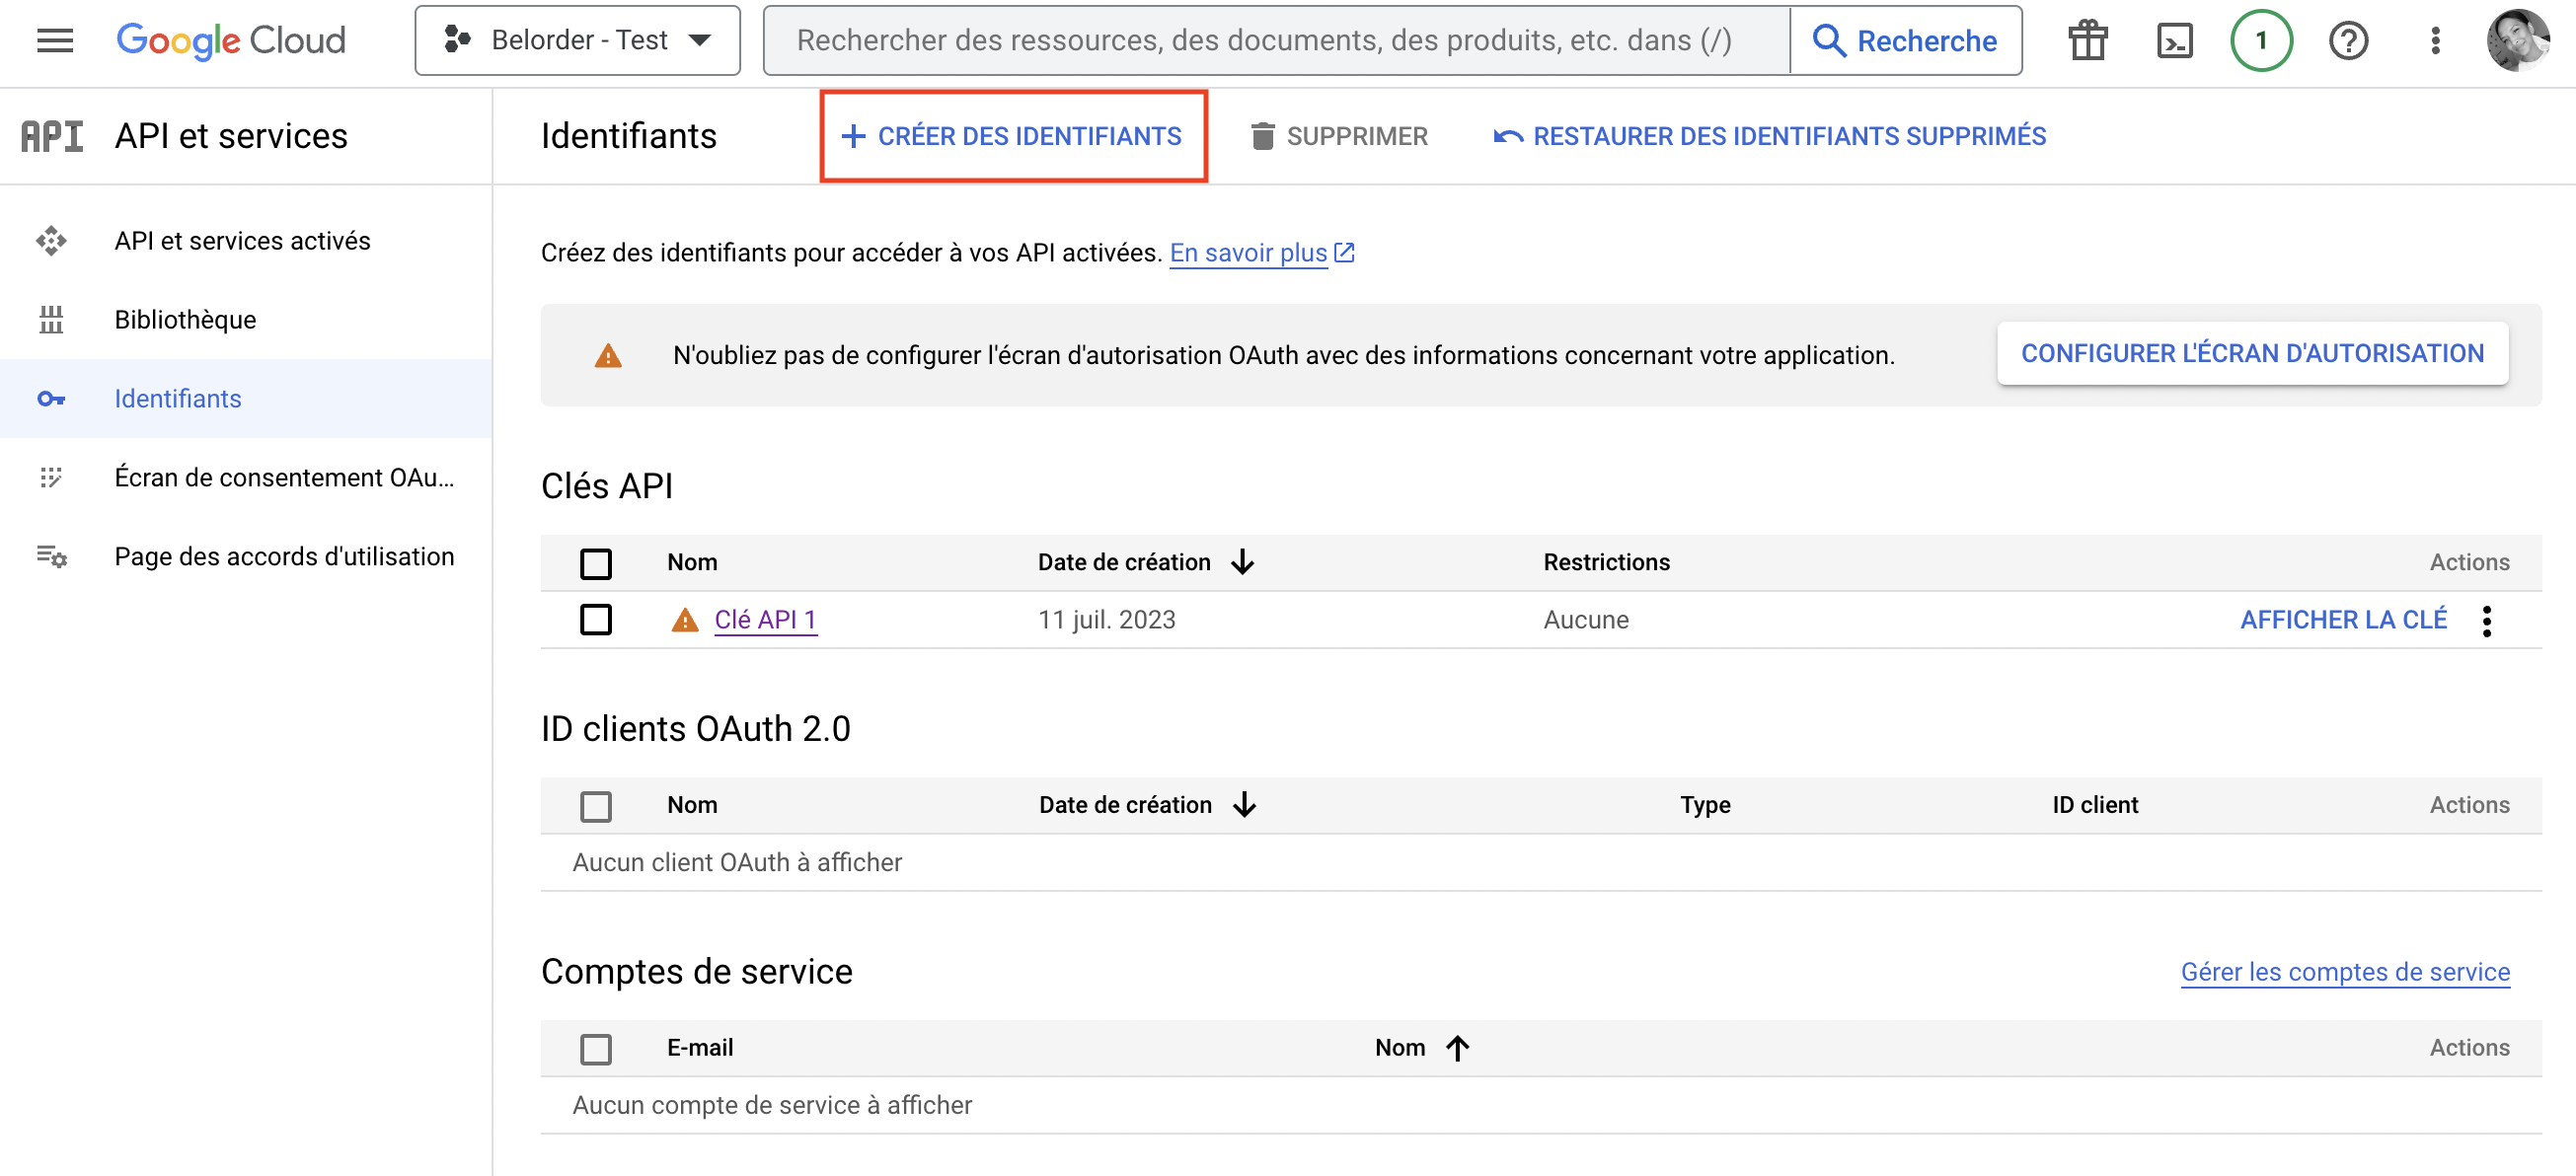Image resolution: width=2576 pixels, height=1176 pixels.
Task: Click the OAuth consent screen icon
Action: [51, 477]
